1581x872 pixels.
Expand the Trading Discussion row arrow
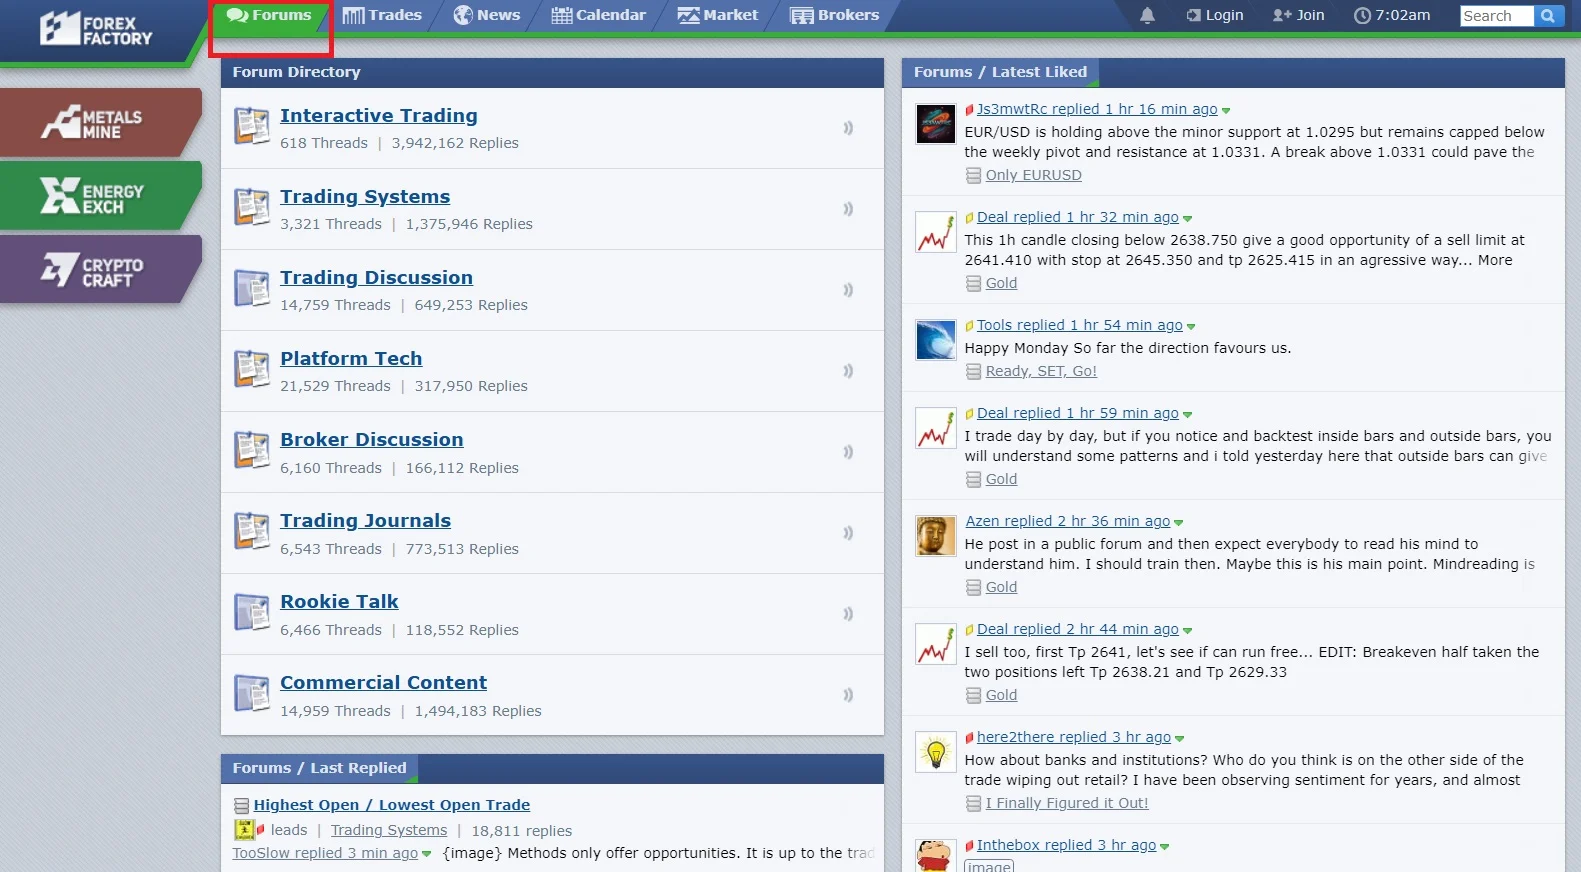[x=848, y=290]
